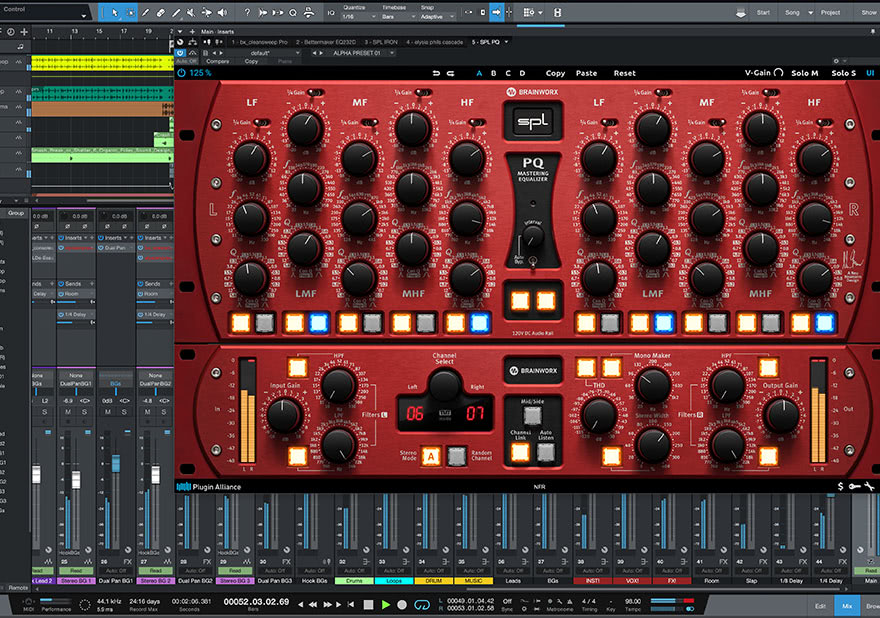Toggle the Random Channel button
The width and height of the screenshot is (880, 618).
click(x=457, y=456)
